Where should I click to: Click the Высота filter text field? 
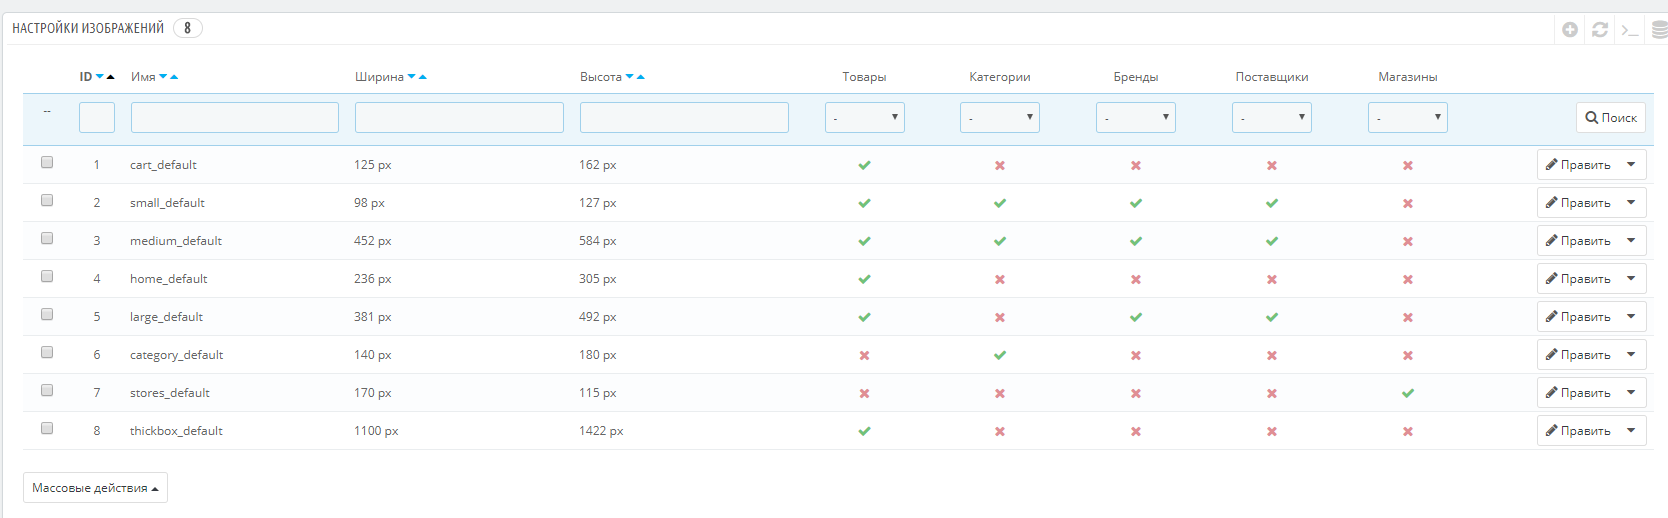684,118
